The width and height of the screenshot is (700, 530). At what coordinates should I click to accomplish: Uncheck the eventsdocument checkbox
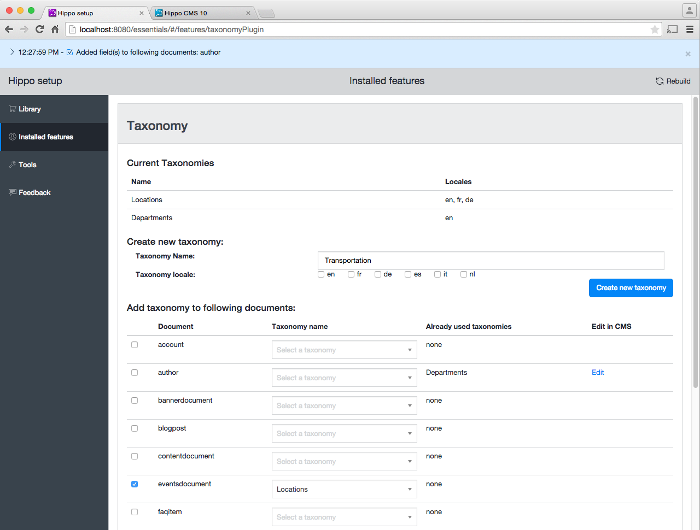point(134,484)
